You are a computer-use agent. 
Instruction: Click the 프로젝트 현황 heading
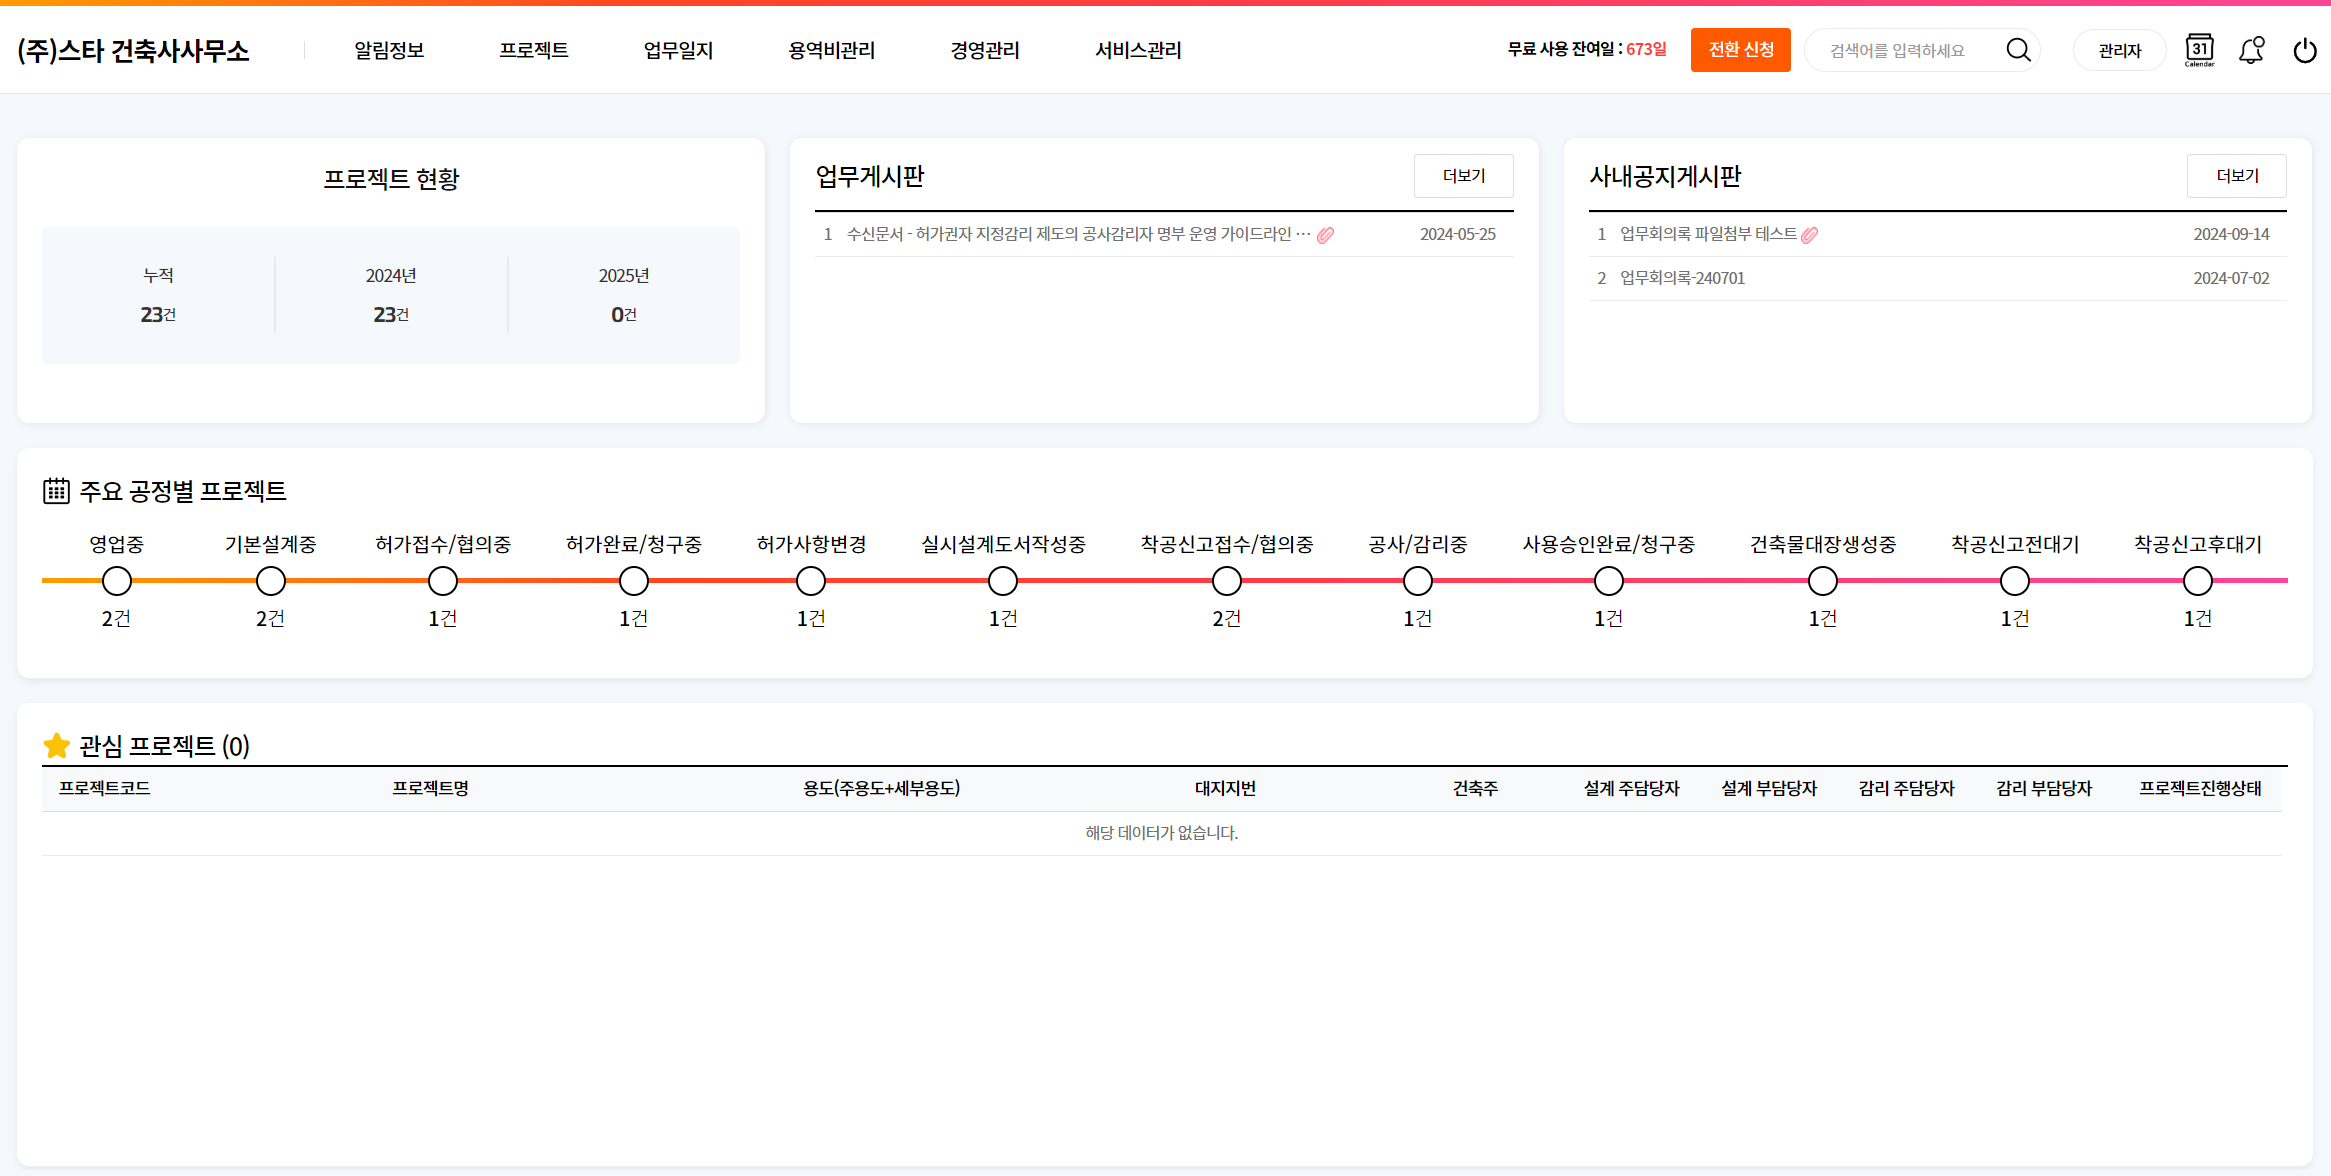click(x=391, y=179)
